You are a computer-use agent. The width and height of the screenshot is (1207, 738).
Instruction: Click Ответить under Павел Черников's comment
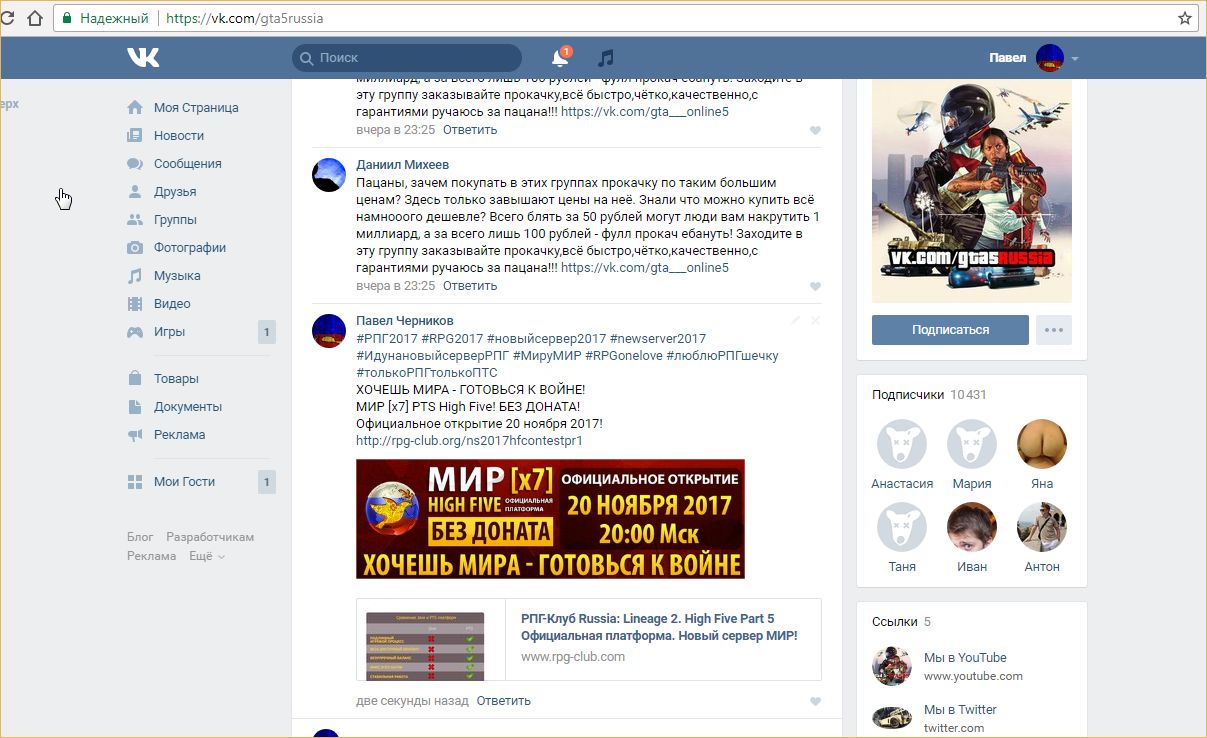(x=503, y=701)
